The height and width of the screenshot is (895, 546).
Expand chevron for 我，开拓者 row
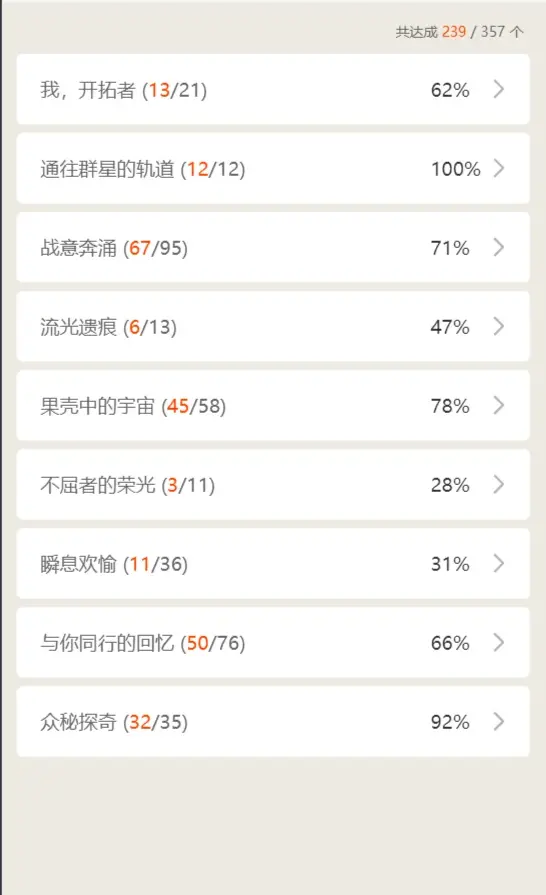pos(499,89)
